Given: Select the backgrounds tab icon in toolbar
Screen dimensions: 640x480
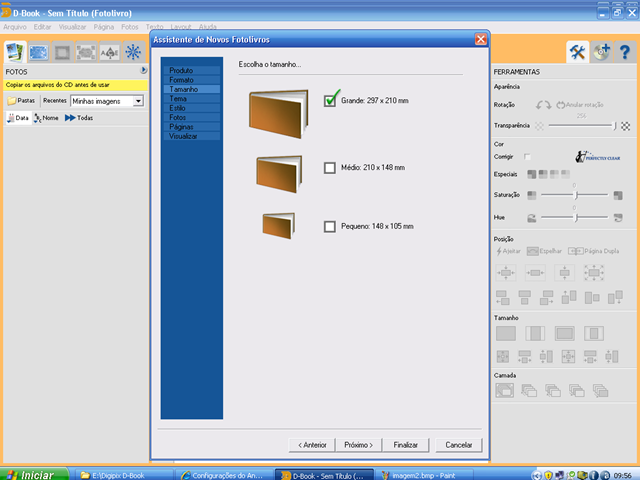Looking at the screenshot, I should click(x=39, y=52).
